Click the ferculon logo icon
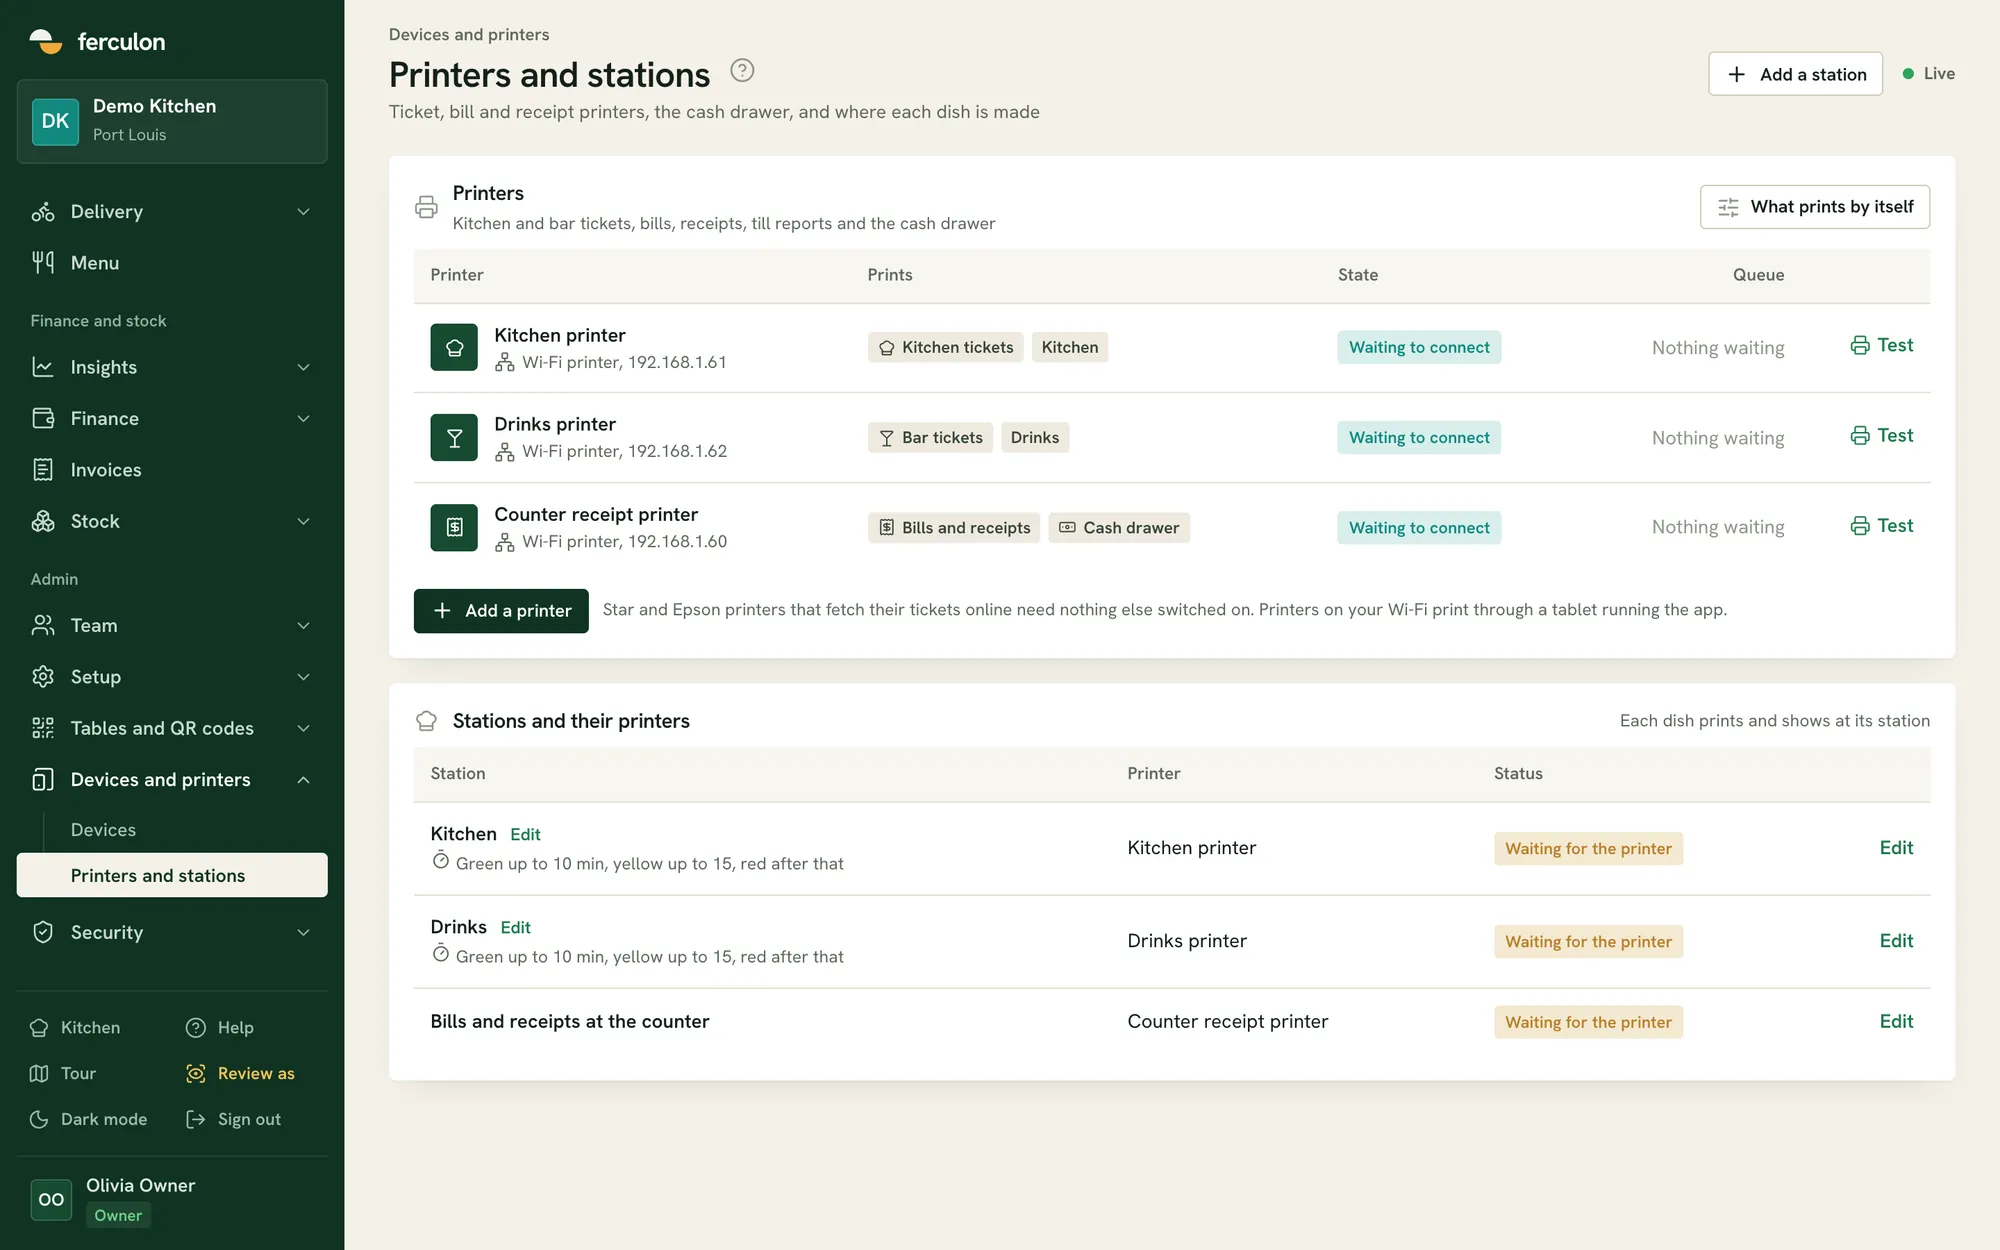2000x1250 pixels. pyautogui.click(x=46, y=41)
